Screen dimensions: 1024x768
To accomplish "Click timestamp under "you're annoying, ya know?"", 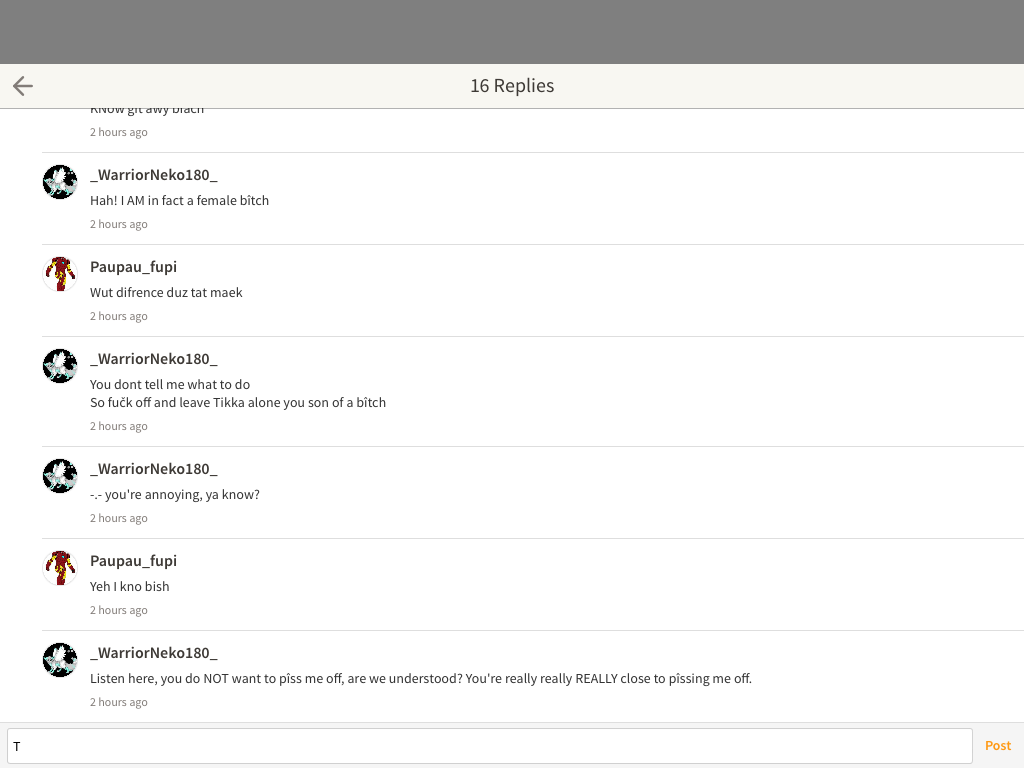I will tap(119, 518).
